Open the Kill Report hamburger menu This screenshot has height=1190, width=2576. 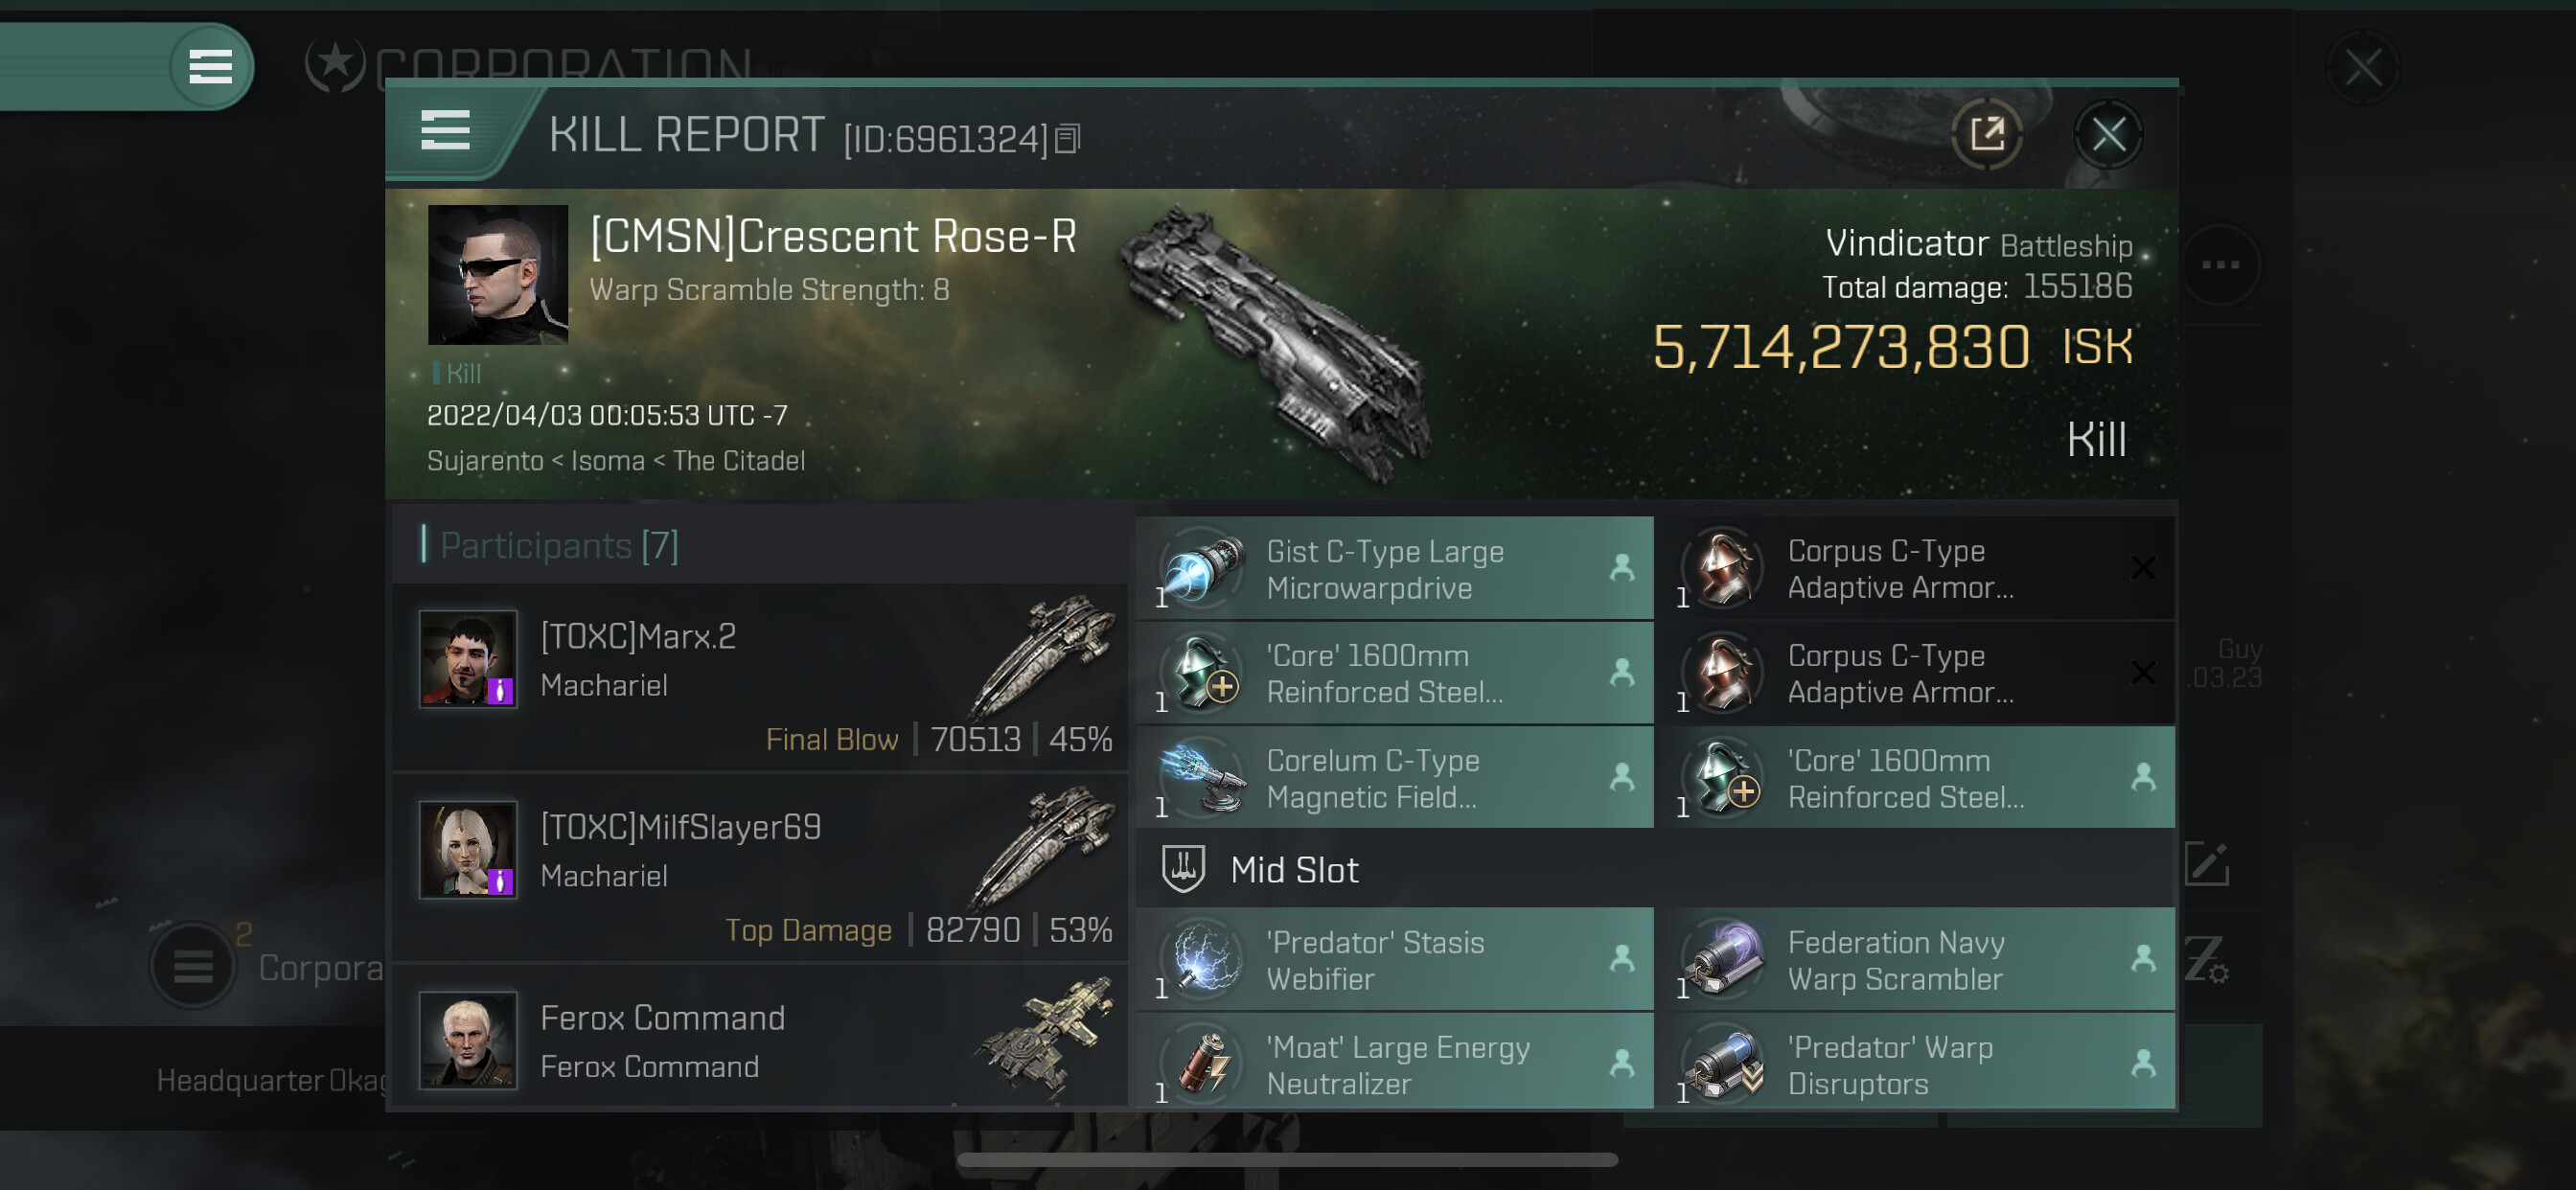(445, 130)
